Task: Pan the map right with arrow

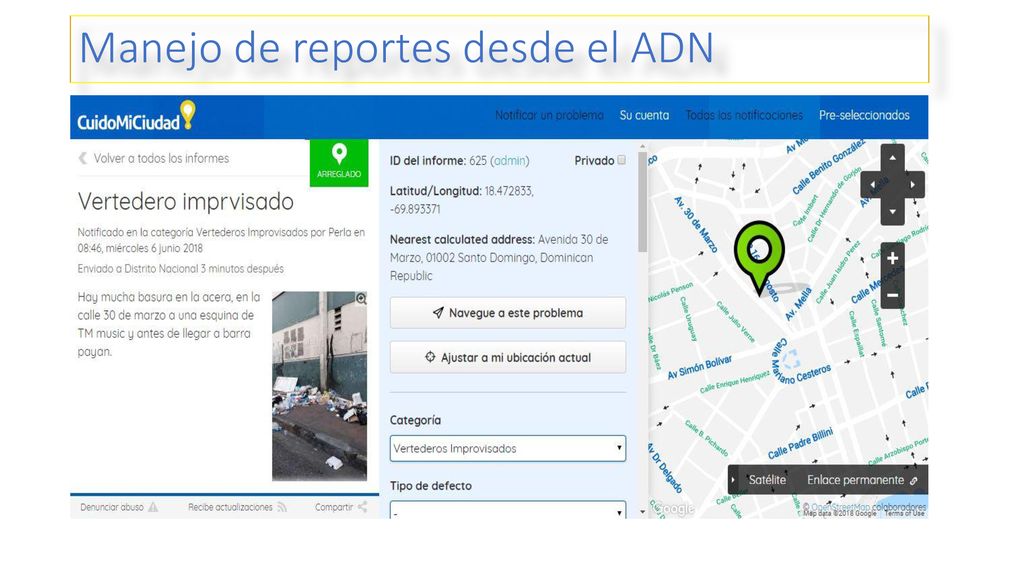Action: pyautogui.click(x=913, y=185)
